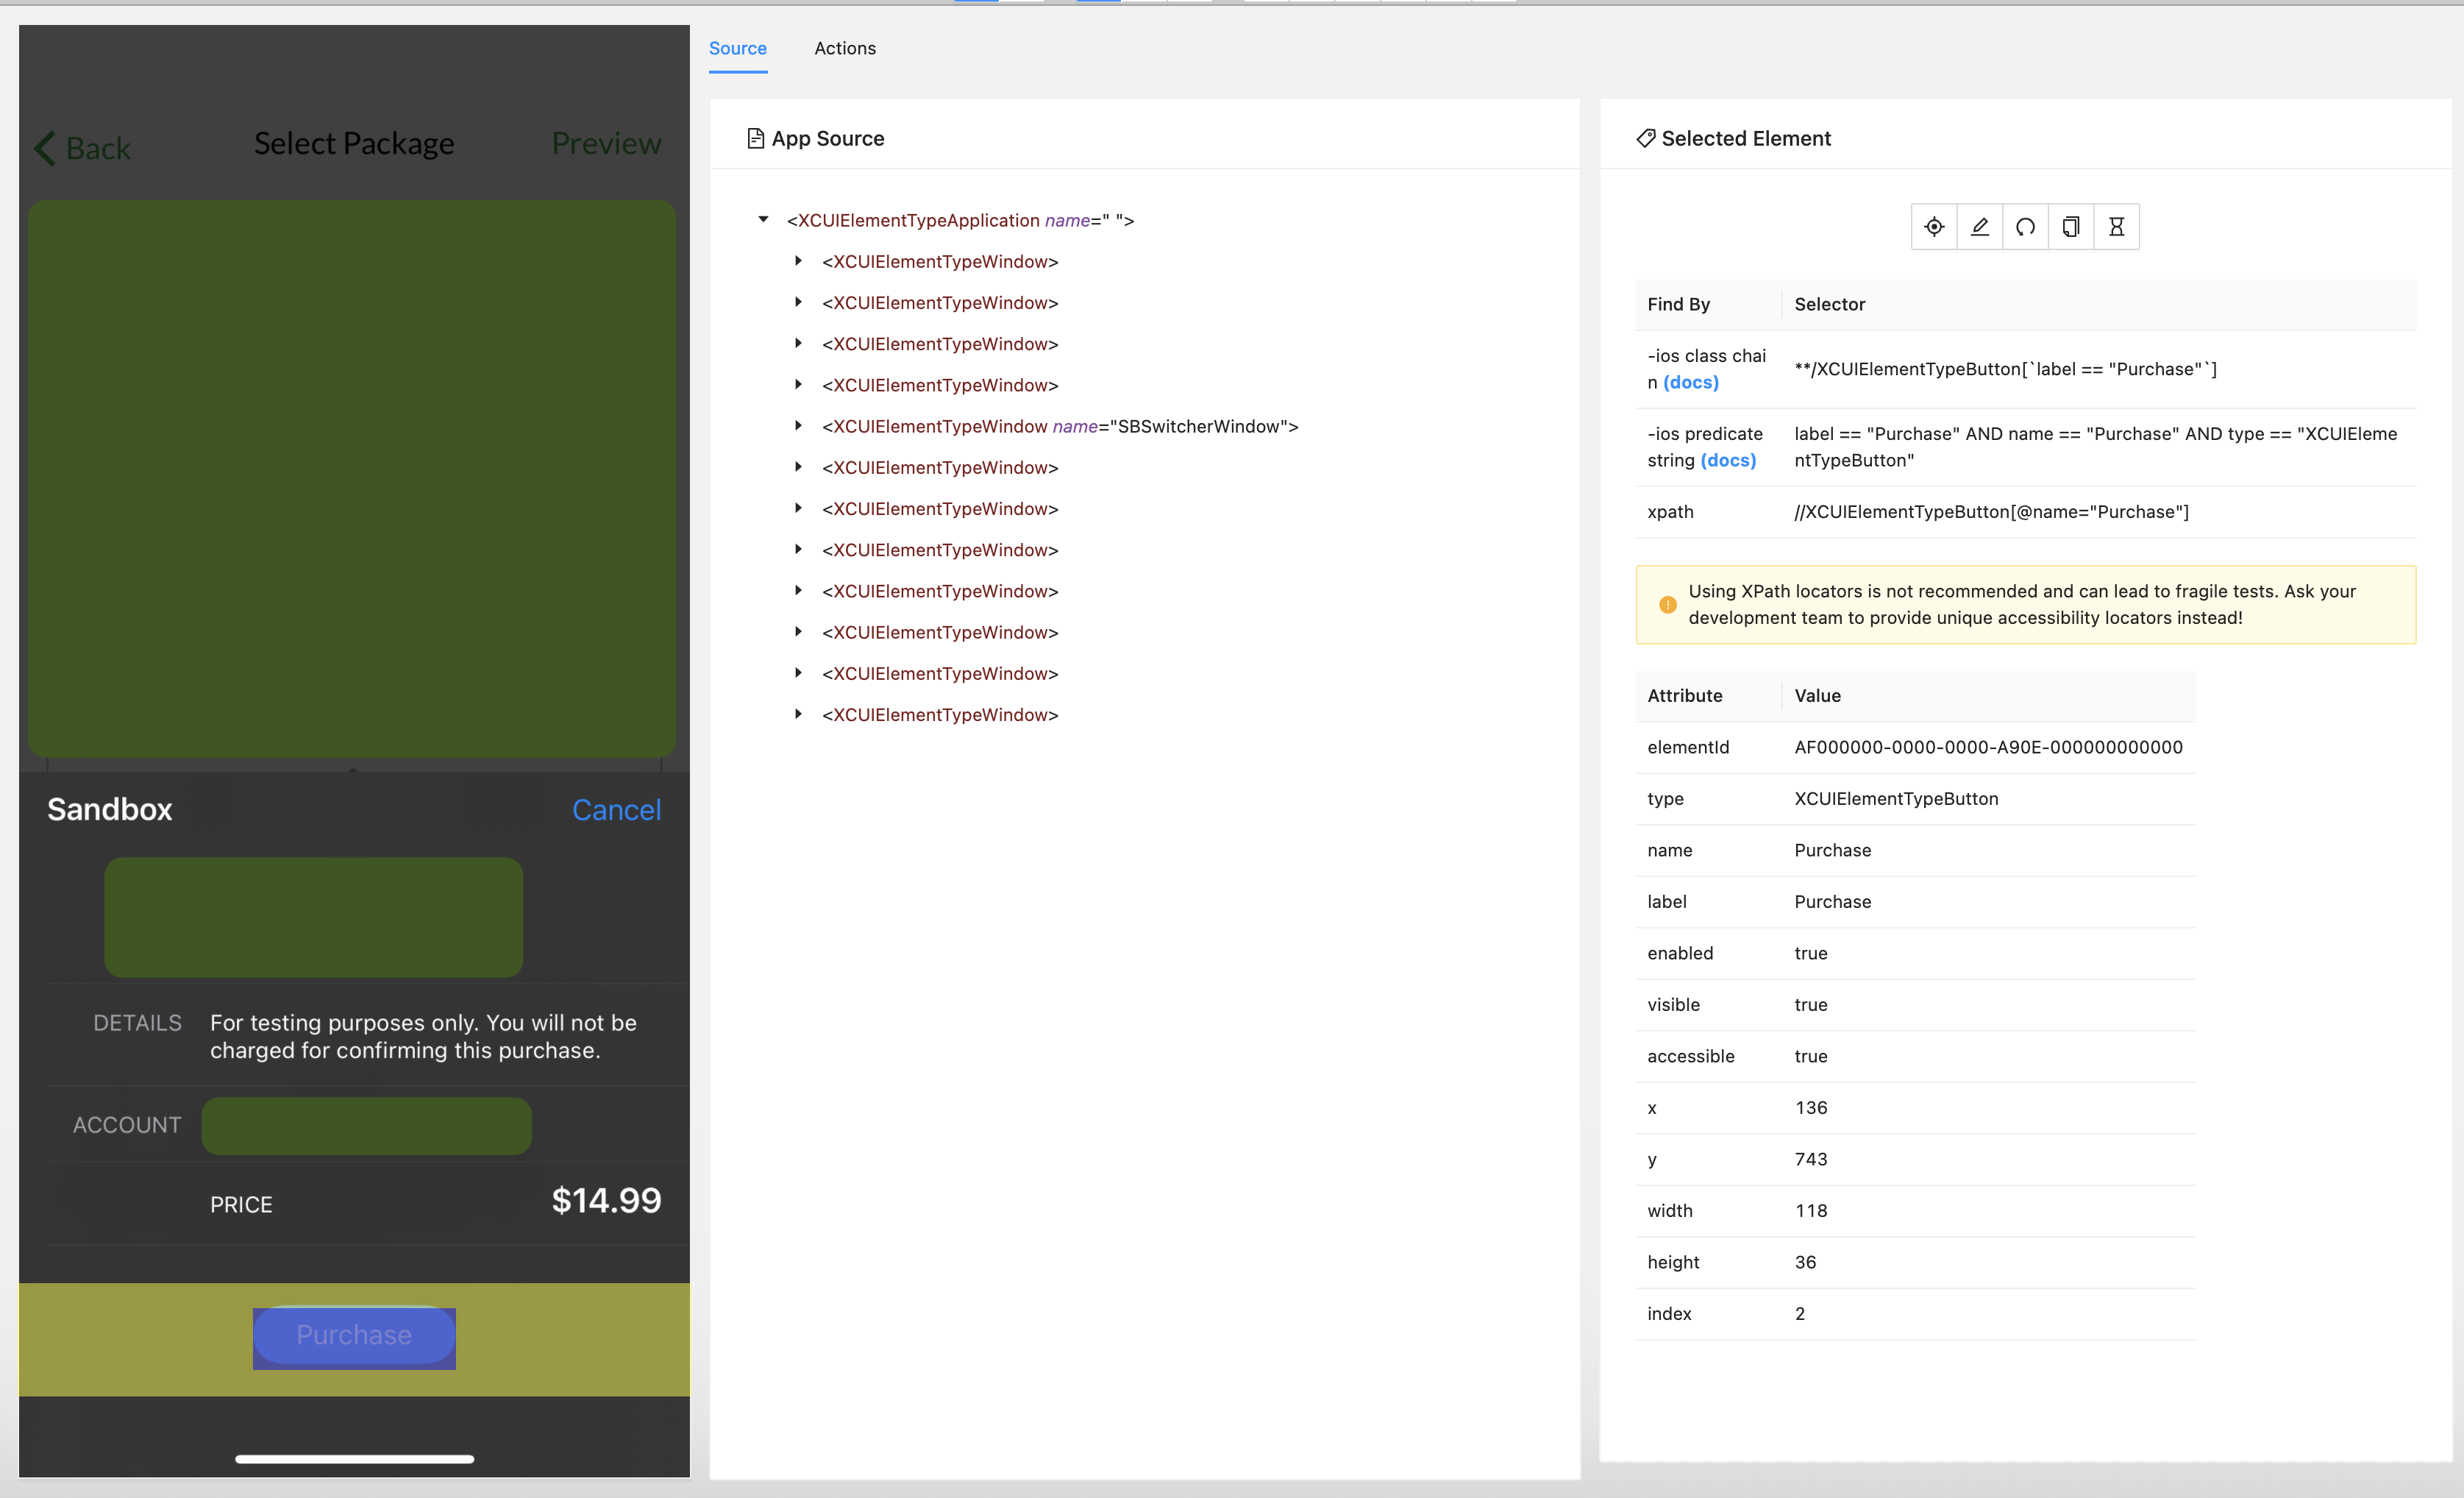Open the ios class chain docs link
Viewport: 2464px width, 1498px height.
1690,383
